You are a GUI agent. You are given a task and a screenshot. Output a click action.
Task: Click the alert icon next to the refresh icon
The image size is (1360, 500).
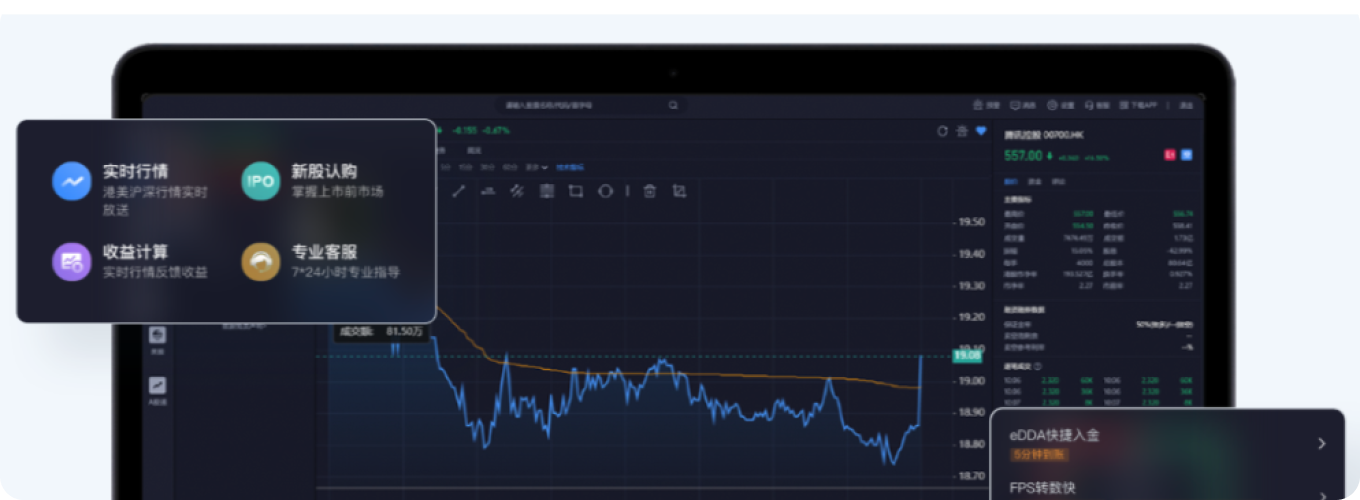pos(962,131)
